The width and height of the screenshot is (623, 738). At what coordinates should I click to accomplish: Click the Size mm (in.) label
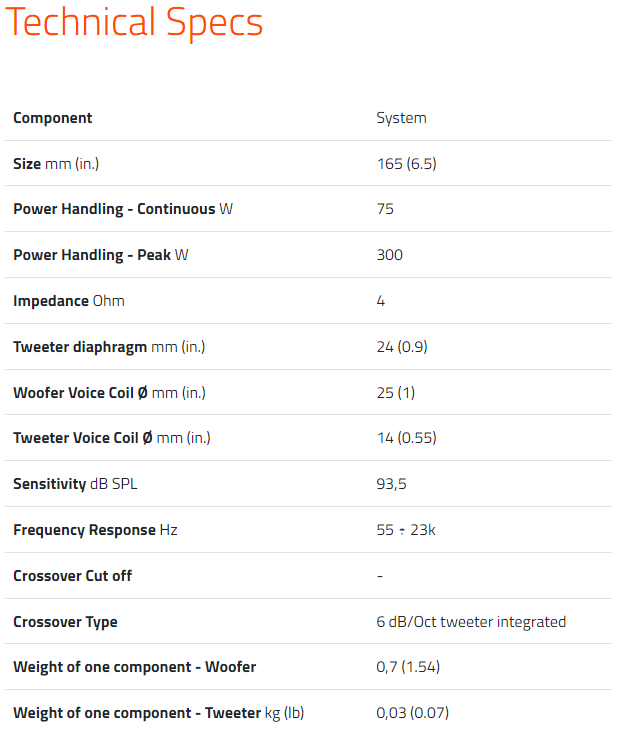(x=56, y=164)
